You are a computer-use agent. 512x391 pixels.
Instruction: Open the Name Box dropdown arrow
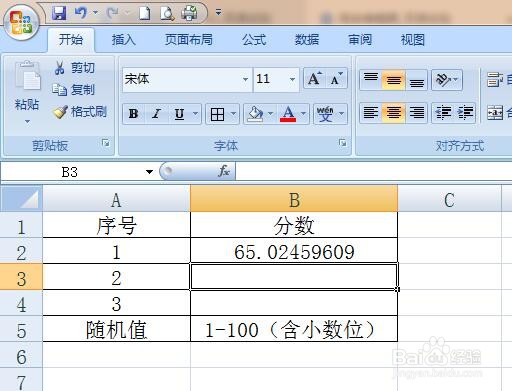click(149, 172)
